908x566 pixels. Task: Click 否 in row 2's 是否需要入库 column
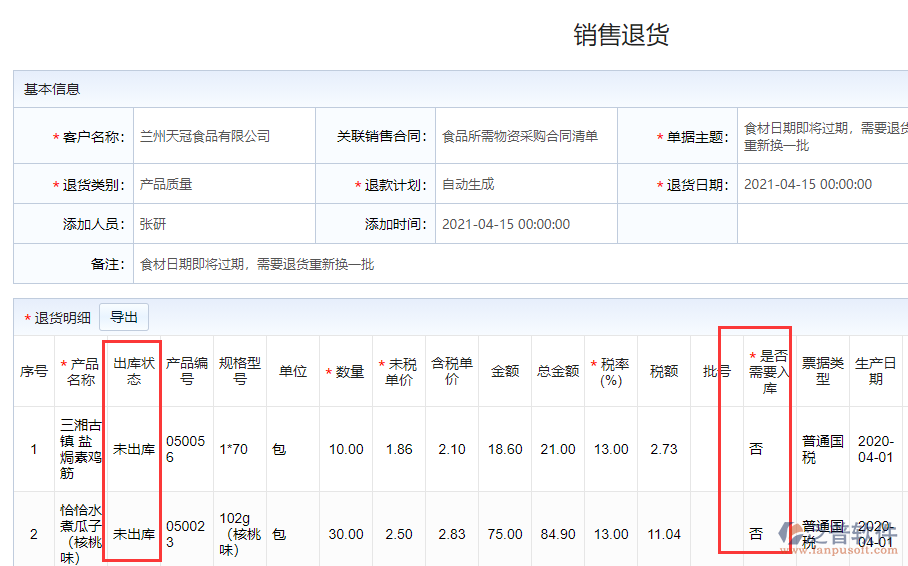point(756,534)
